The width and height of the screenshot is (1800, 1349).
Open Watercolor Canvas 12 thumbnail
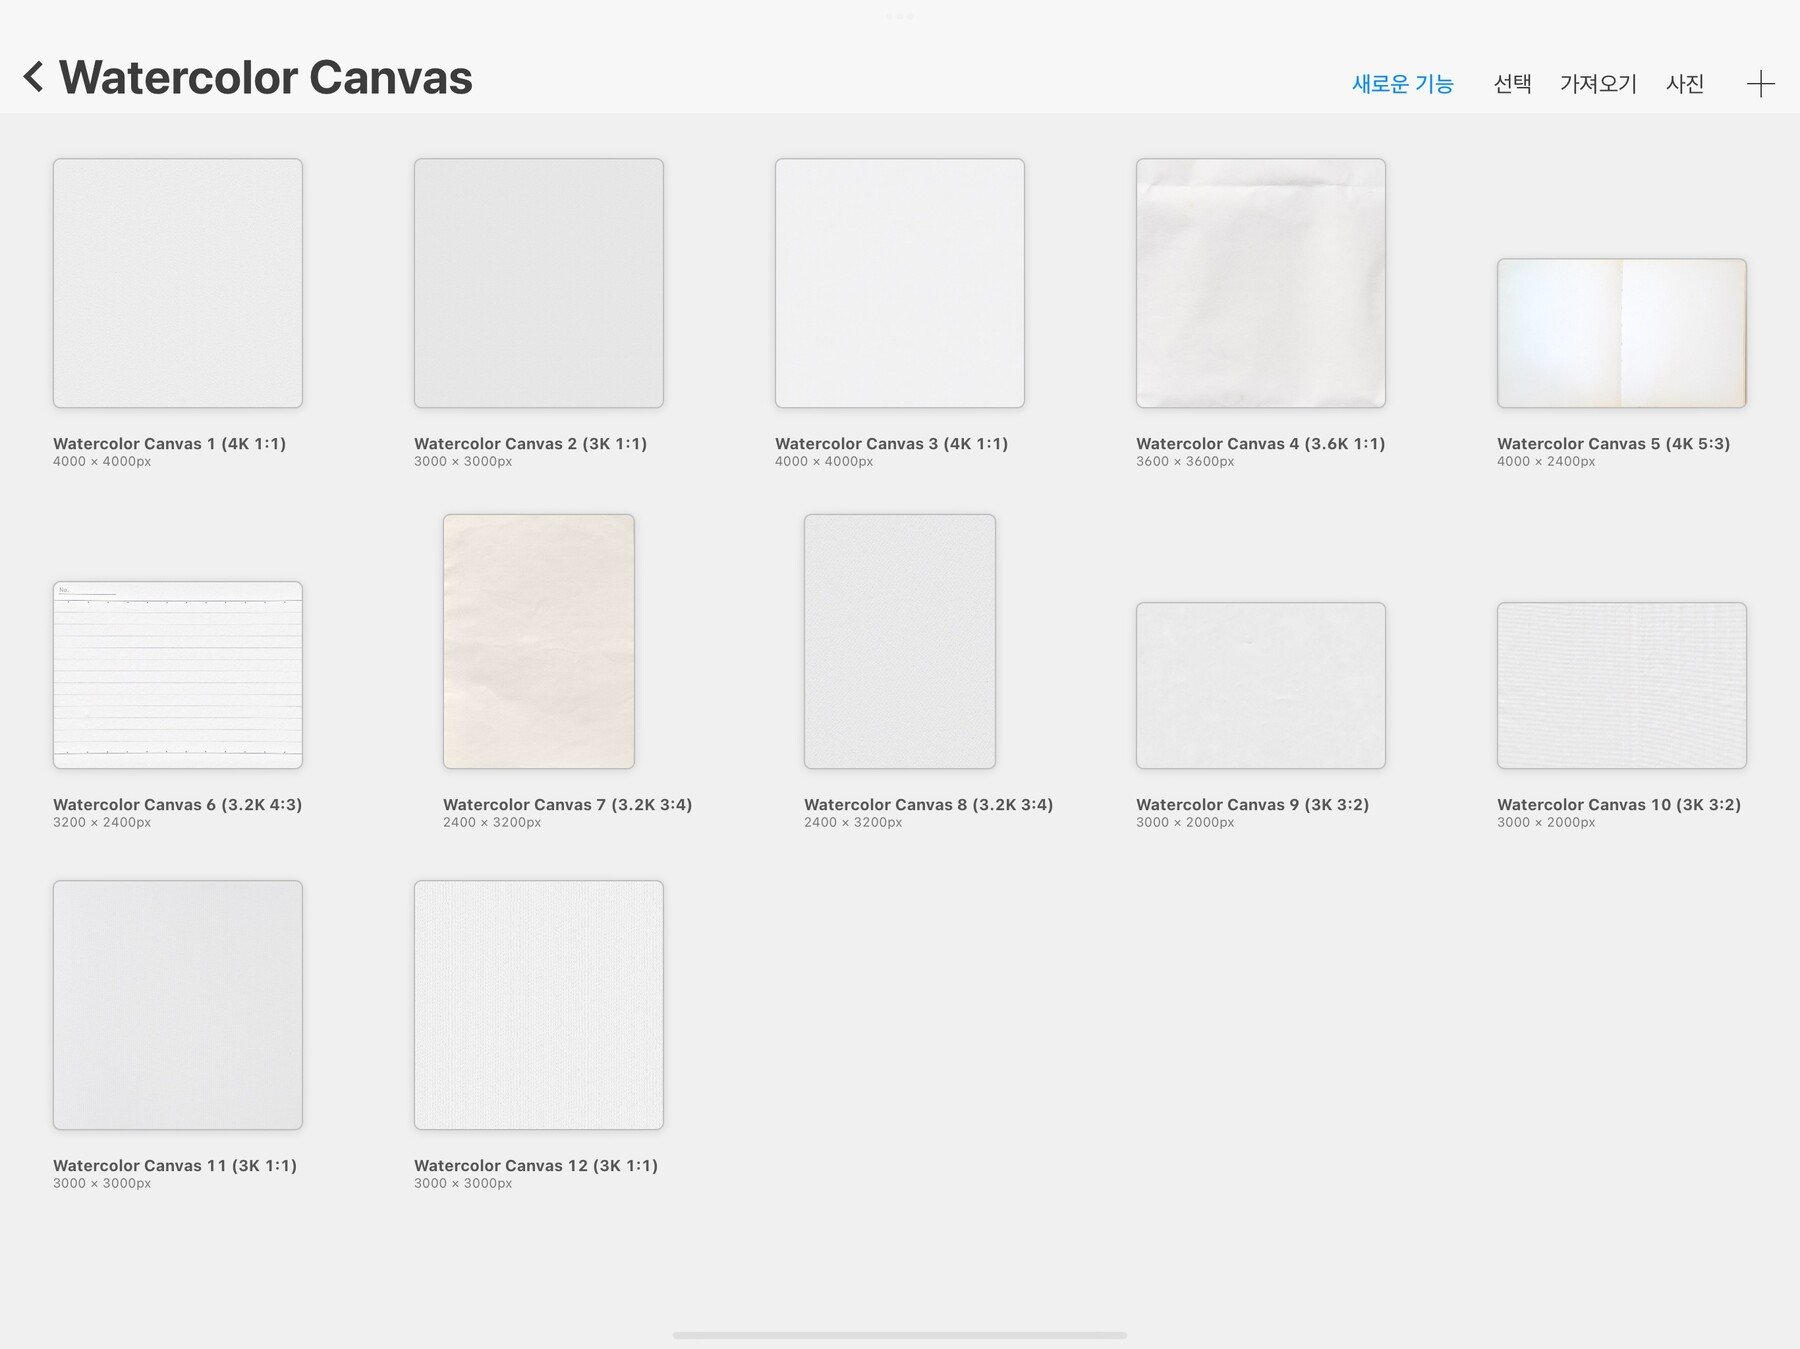point(539,1005)
